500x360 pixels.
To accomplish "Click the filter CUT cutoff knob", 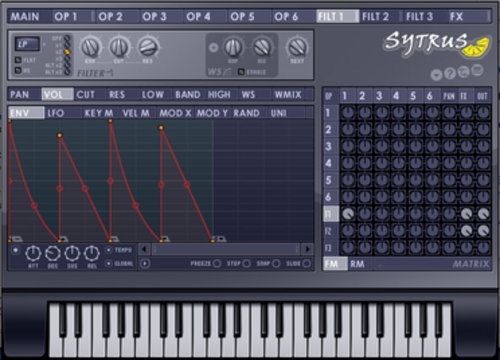I will [x=119, y=47].
